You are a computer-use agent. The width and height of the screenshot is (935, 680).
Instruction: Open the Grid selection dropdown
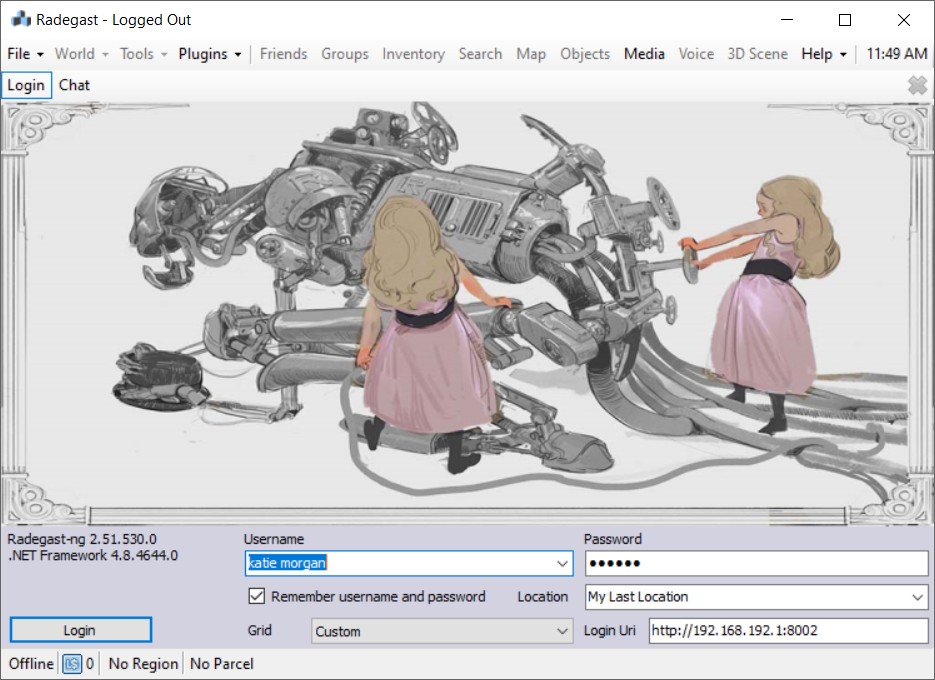click(562, 631)
